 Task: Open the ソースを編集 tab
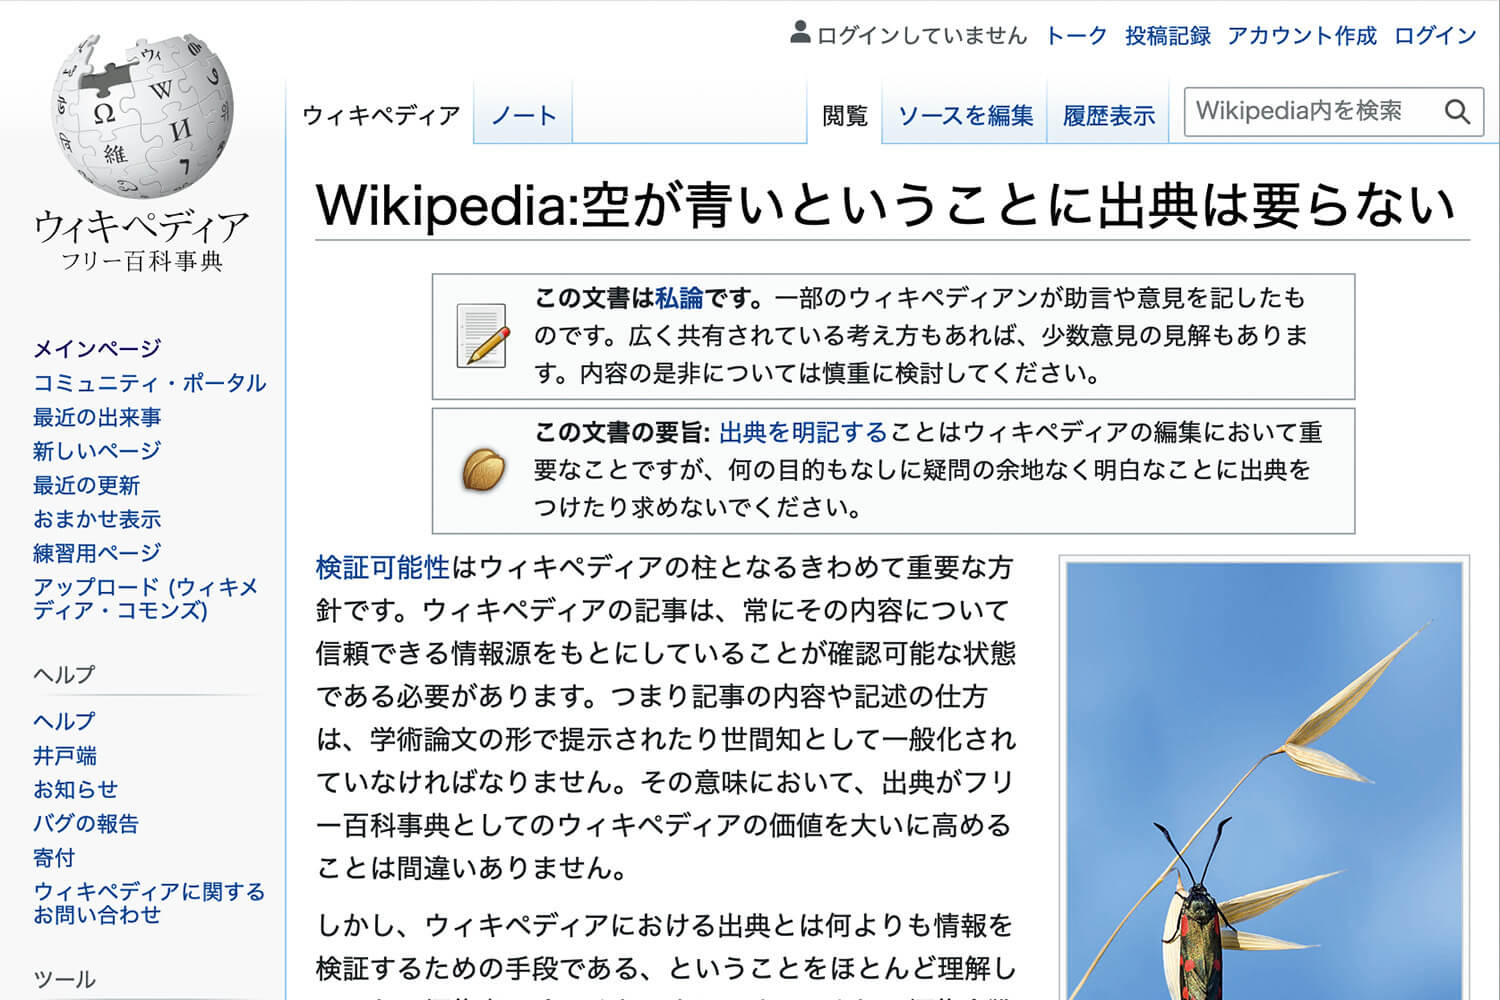pyautogui.click(x=965, y=116)
